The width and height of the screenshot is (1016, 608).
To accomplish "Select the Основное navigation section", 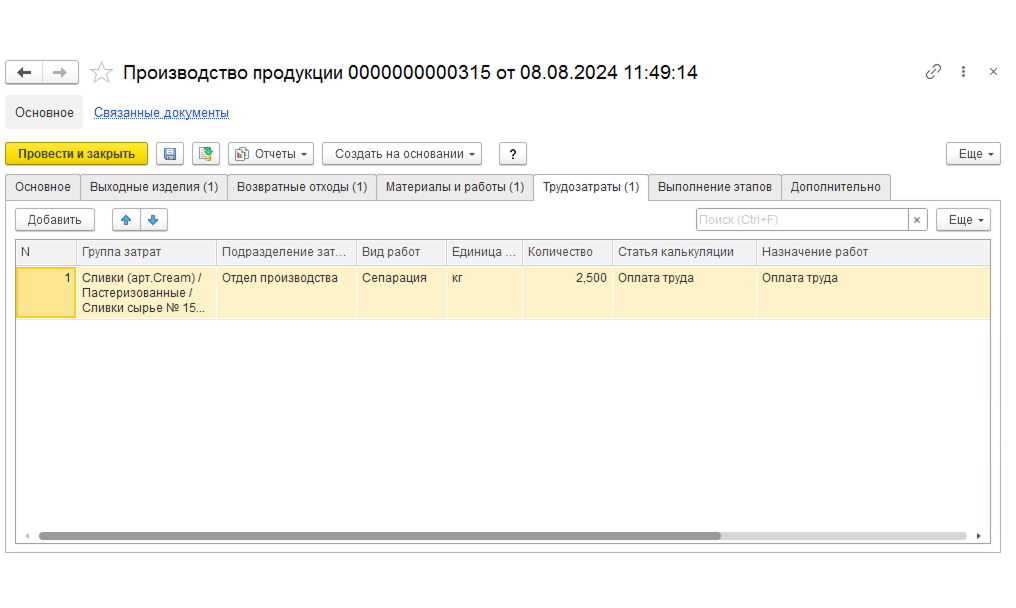I will coord(44,112).
